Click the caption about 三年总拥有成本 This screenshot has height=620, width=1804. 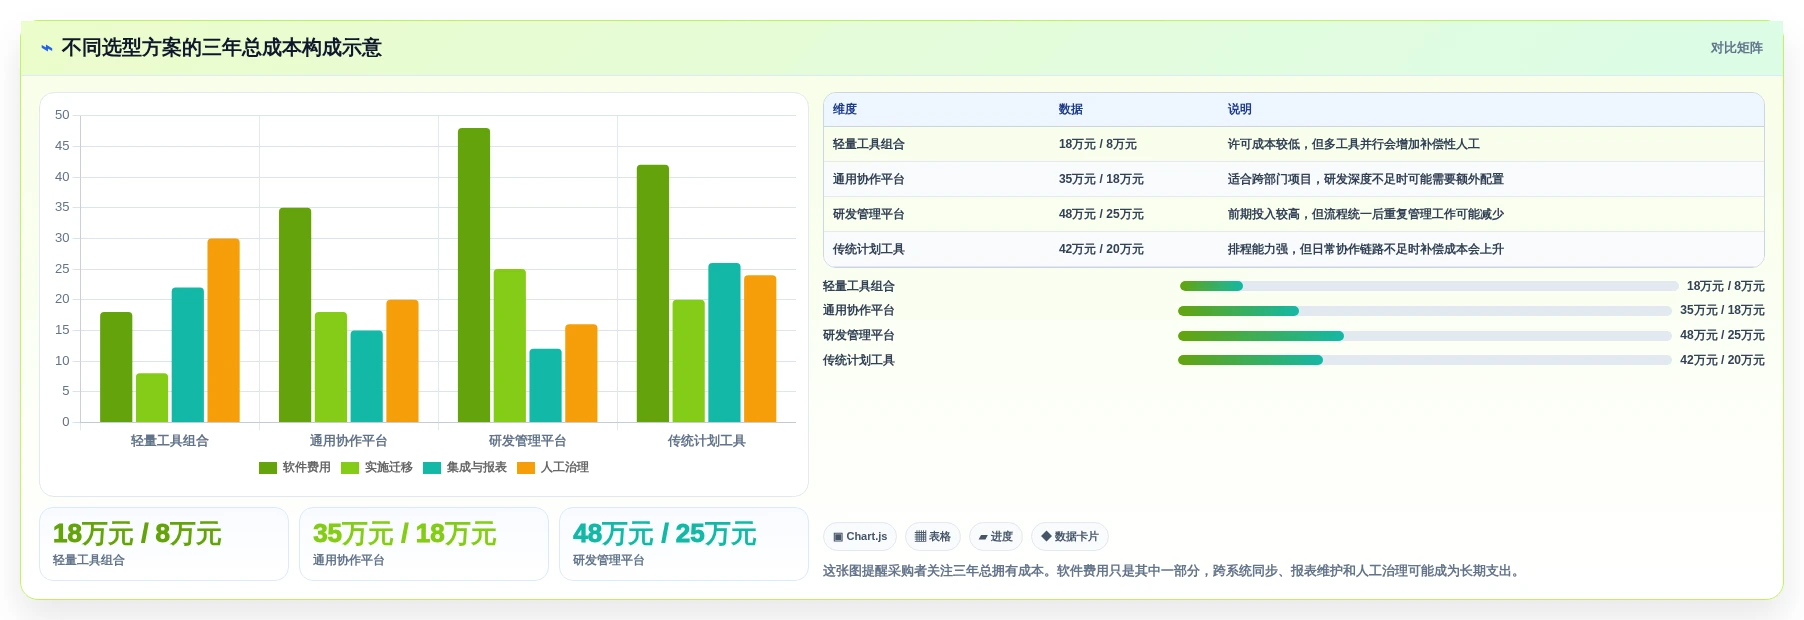[x=1173, y=571]
